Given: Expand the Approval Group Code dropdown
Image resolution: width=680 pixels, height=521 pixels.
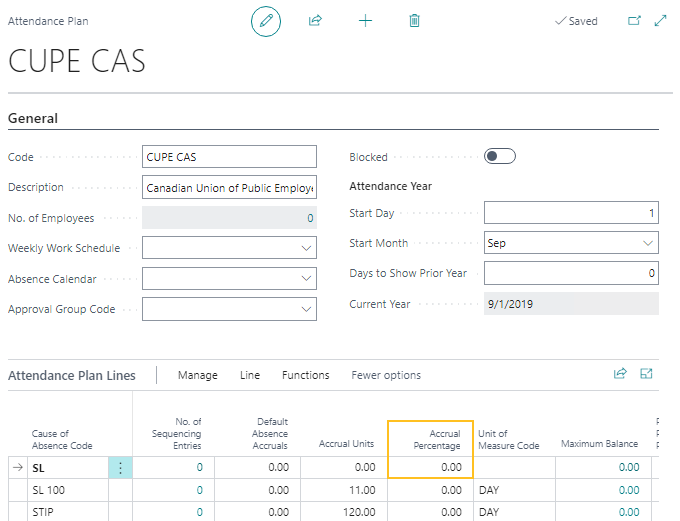Looking at the screenshot, I should [306, 310].
